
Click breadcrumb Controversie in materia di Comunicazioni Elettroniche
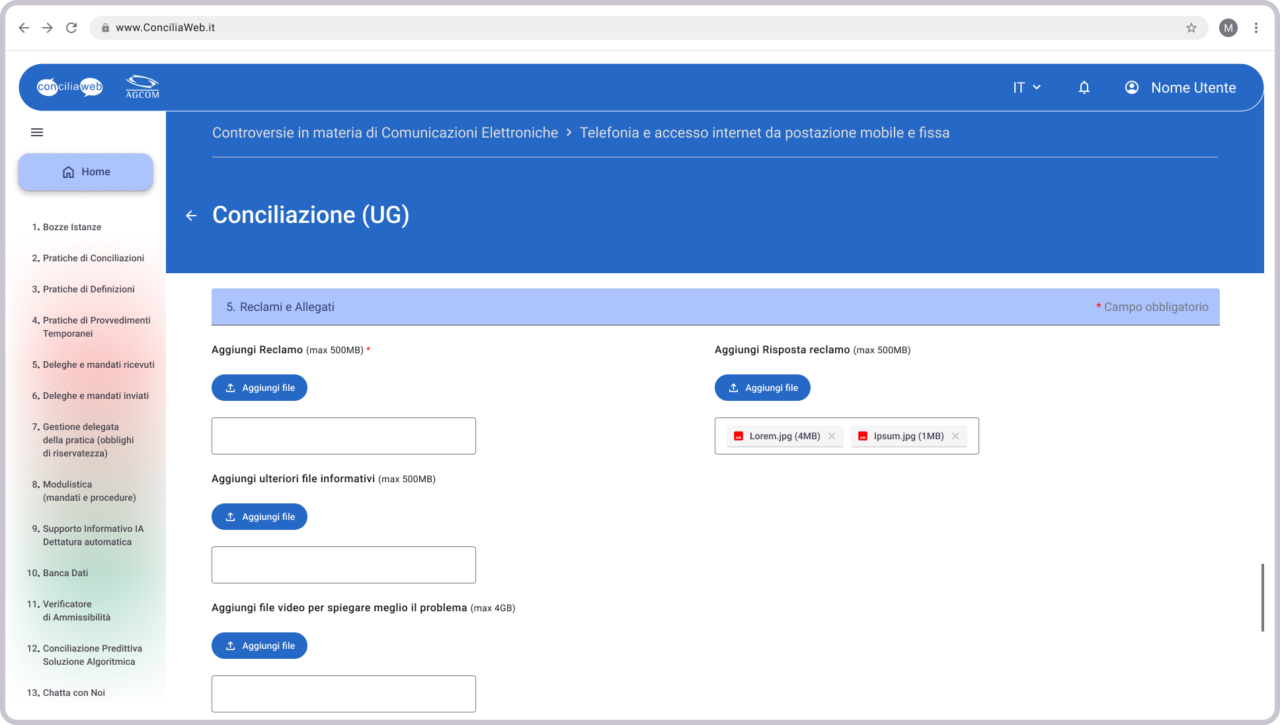click(385, 133)
